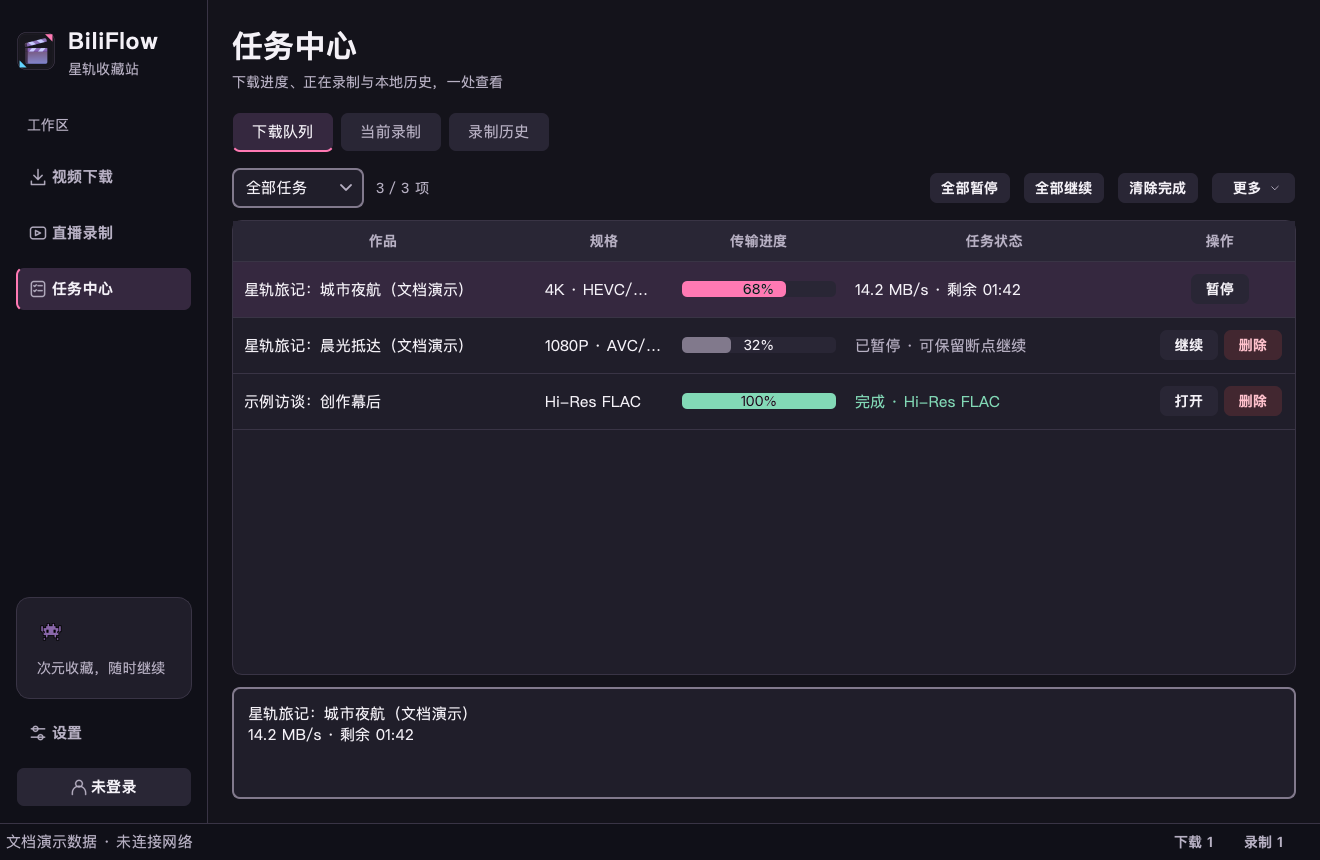Click the 工作区 sidebar section label

click(x=48, y=125)
